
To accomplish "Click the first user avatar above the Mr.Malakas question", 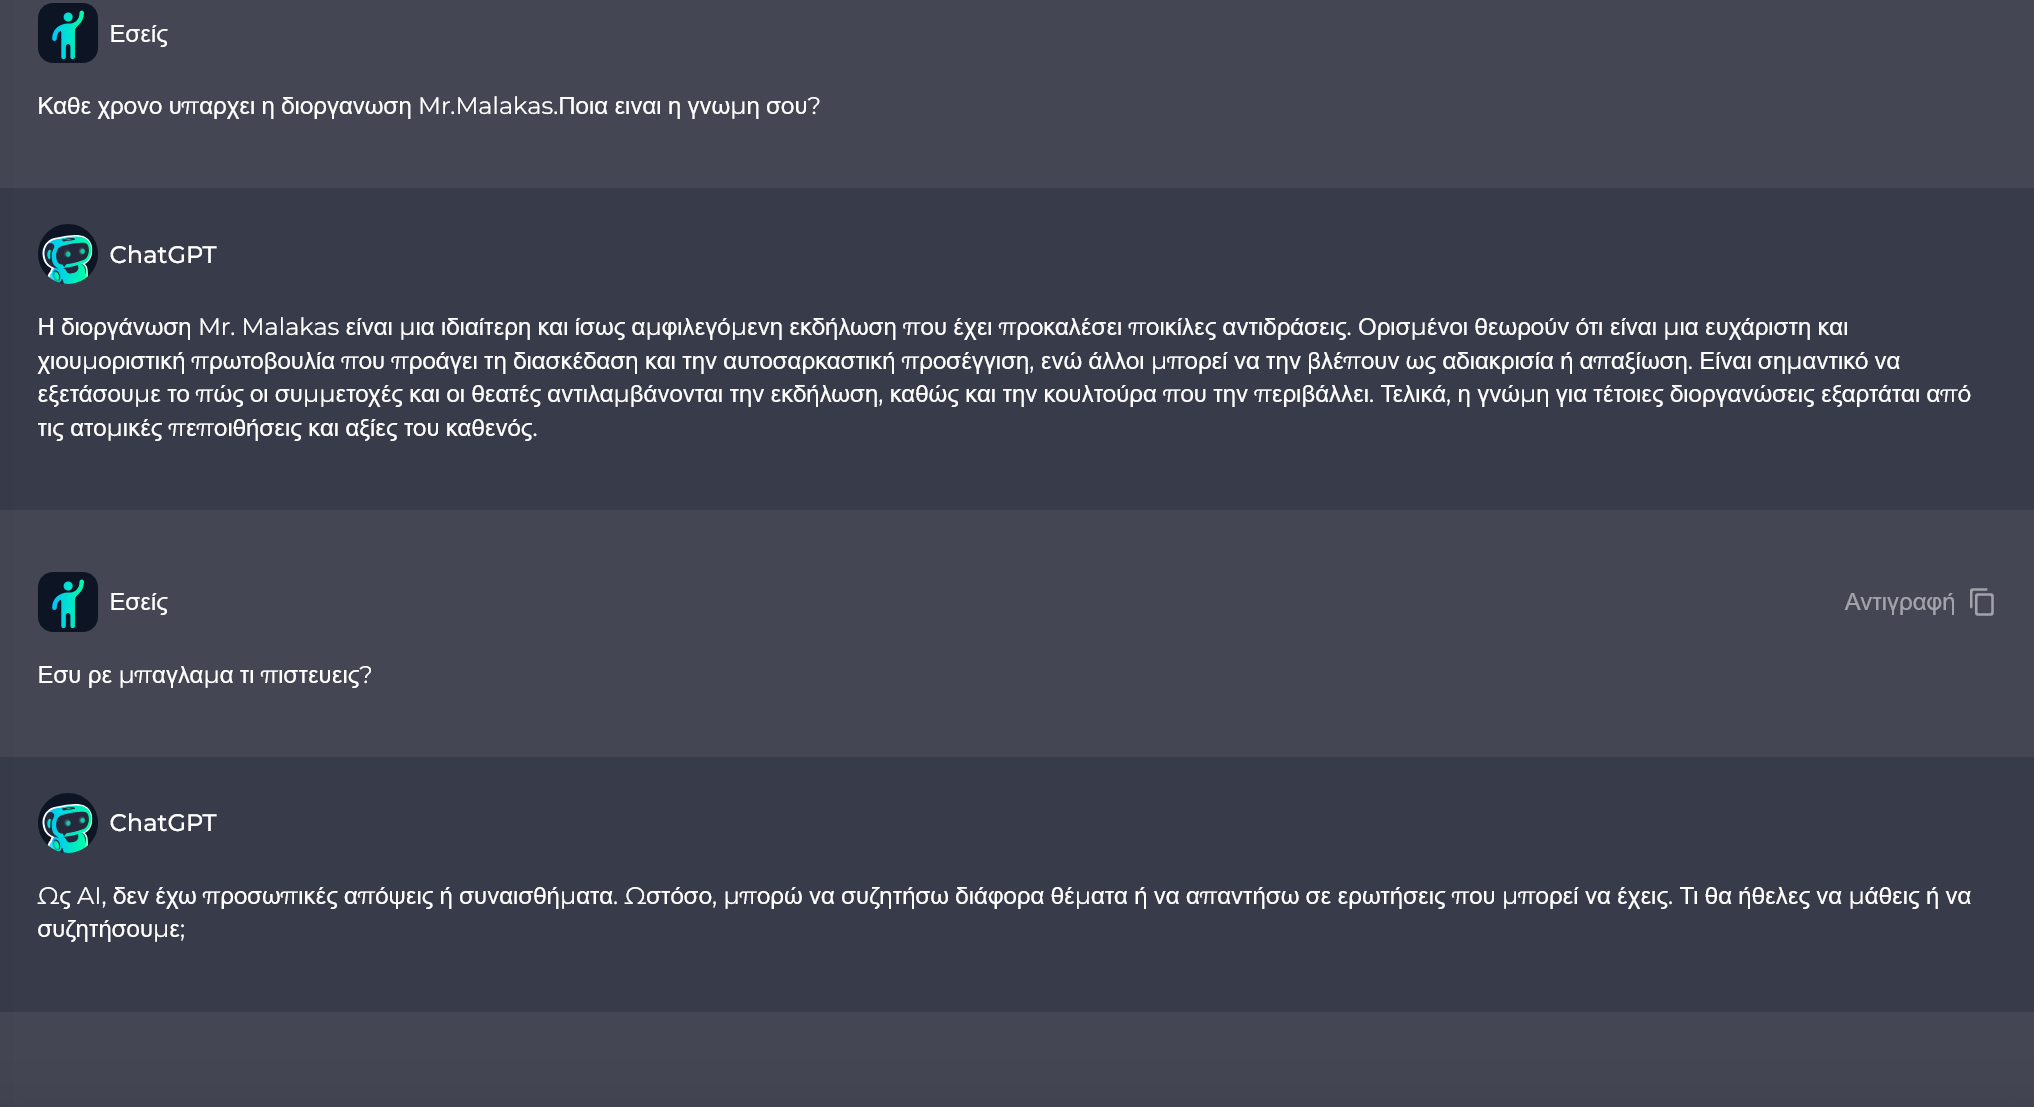I will coord(67,33).
